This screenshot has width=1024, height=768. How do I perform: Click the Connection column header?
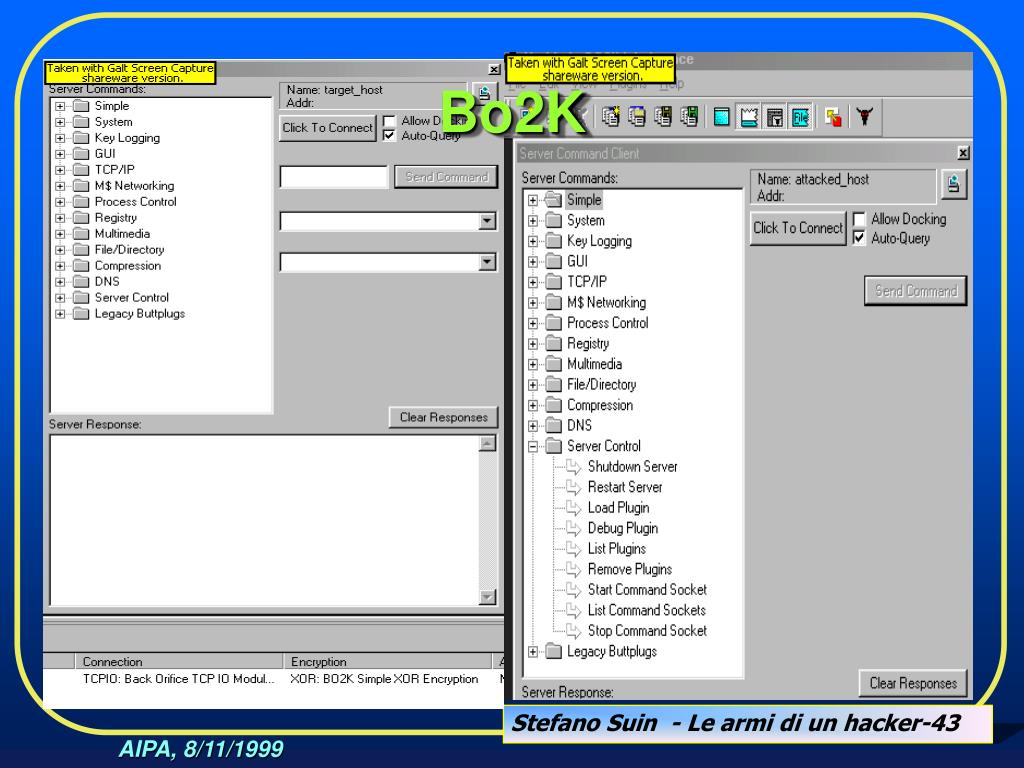(x=179, y=661)
